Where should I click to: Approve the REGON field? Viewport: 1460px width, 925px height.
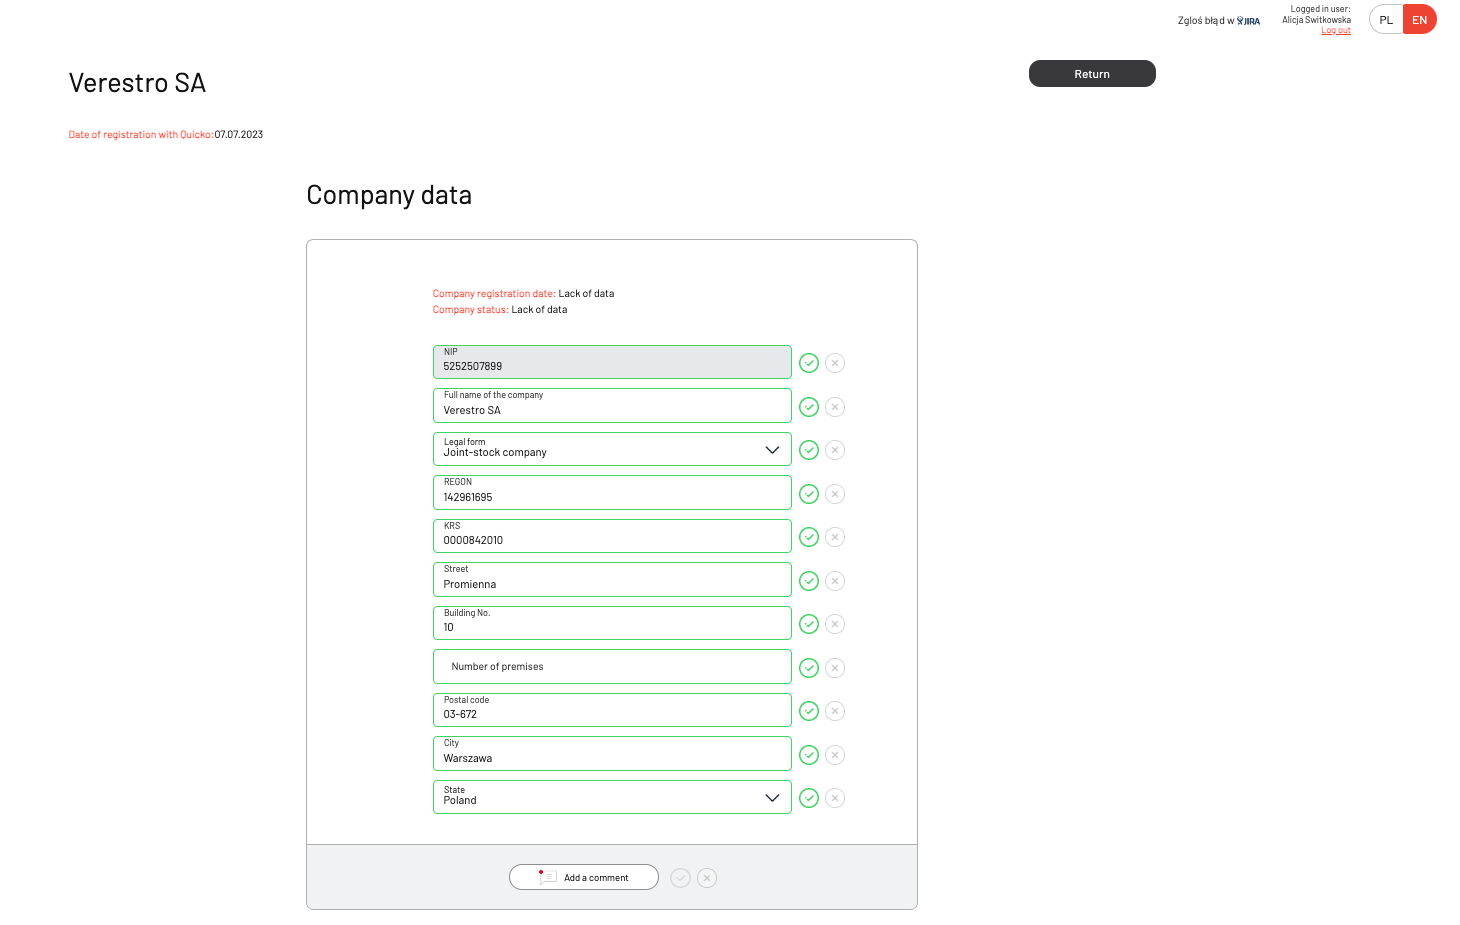[809, 494]
